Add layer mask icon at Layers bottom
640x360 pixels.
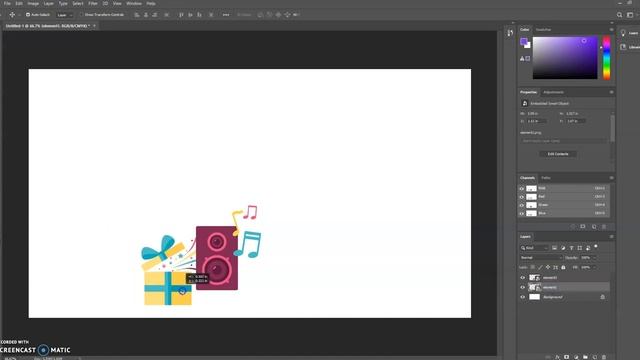(567, 357)
